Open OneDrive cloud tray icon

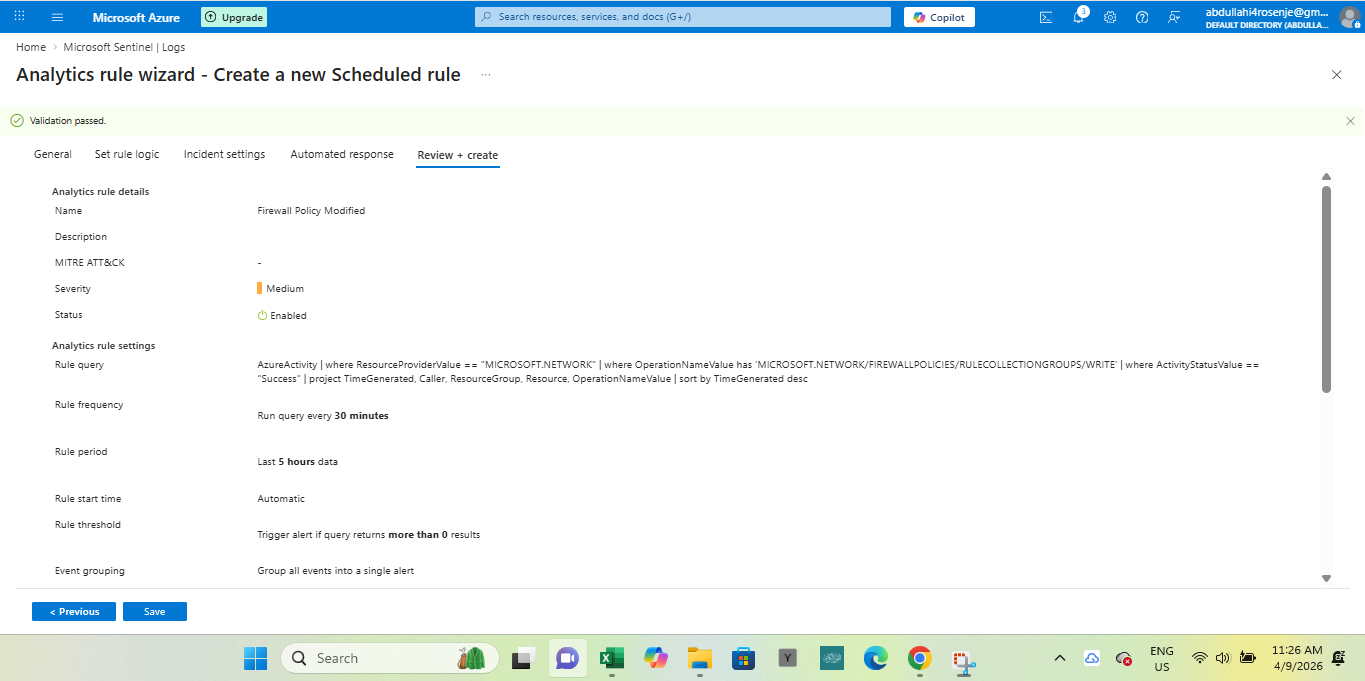[1092, 658]
